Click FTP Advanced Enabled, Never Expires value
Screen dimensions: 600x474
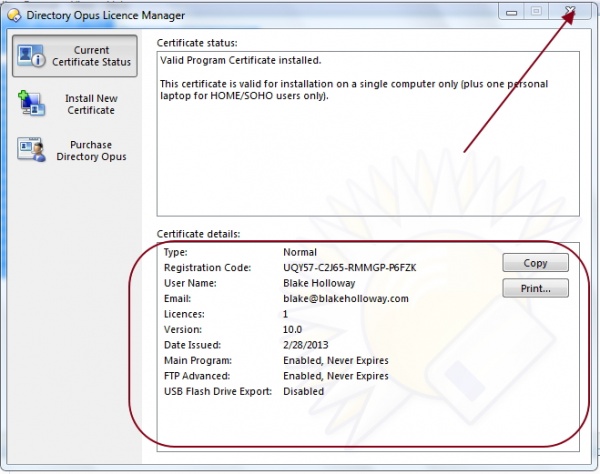click(336, 376)
